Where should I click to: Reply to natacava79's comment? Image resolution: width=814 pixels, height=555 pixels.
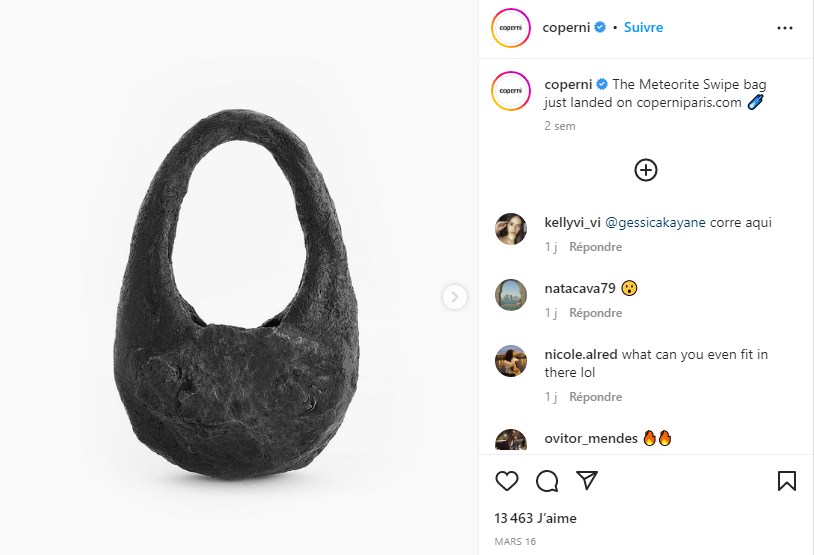click(595, 313)
